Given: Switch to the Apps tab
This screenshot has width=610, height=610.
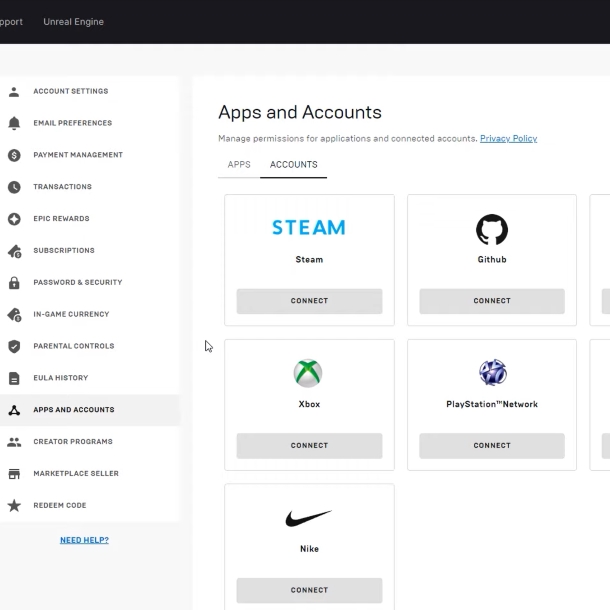Looking at the screenshot, I should coord(239,165).
